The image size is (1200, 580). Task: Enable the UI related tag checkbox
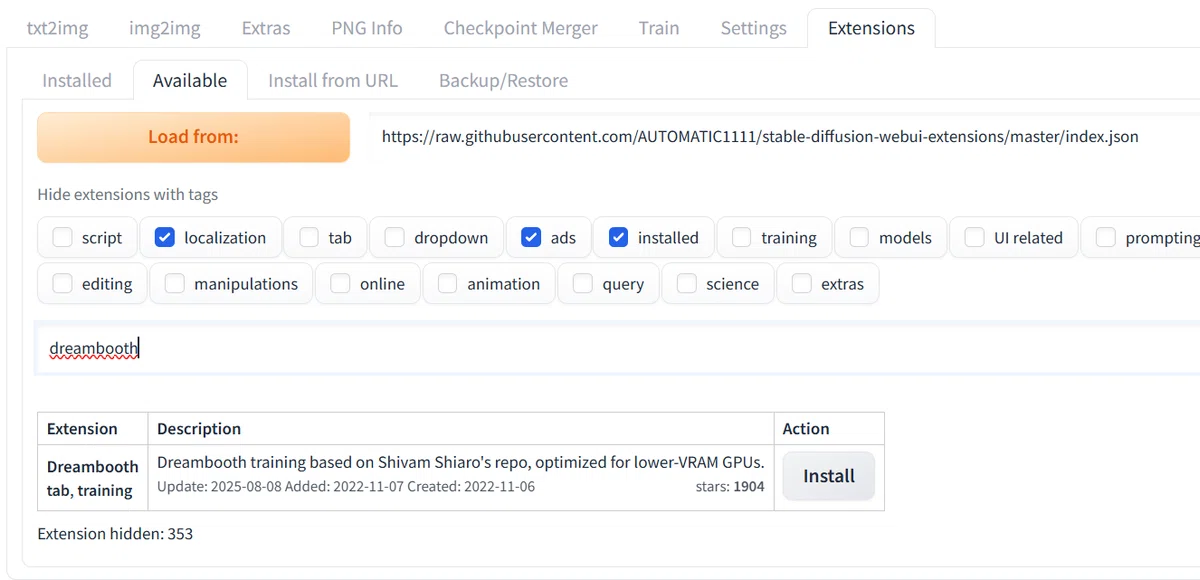click(x=975, y=238)
